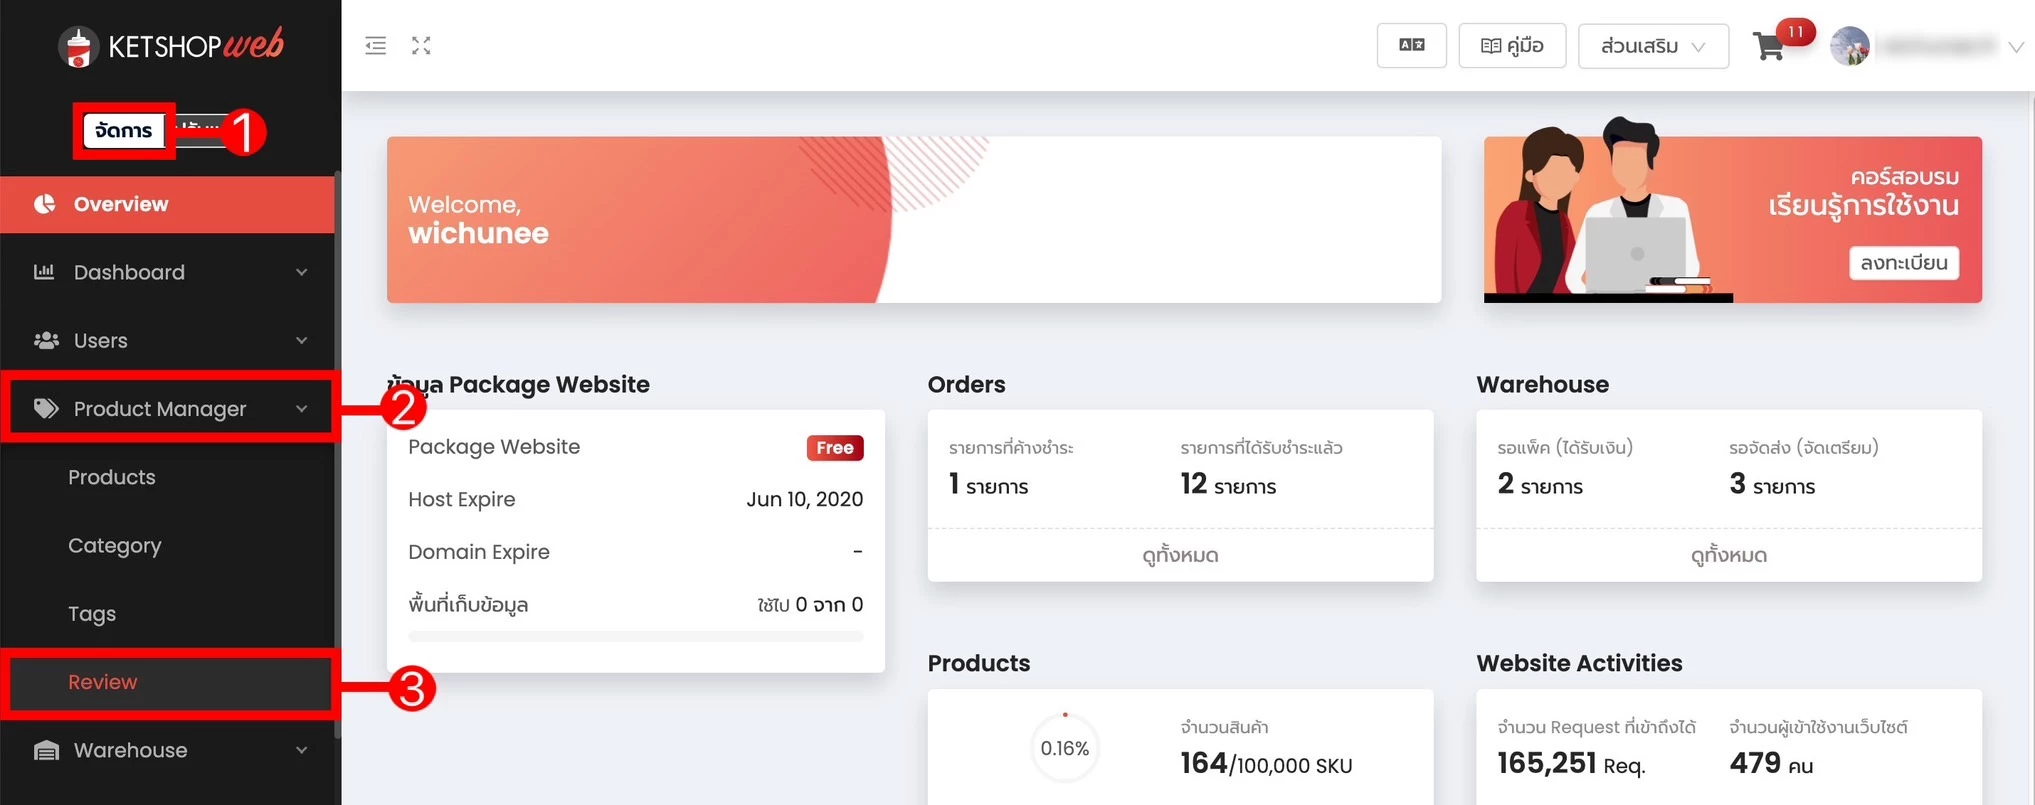Click ดูทั้งหมด under Warehouse

point(1729,555)
